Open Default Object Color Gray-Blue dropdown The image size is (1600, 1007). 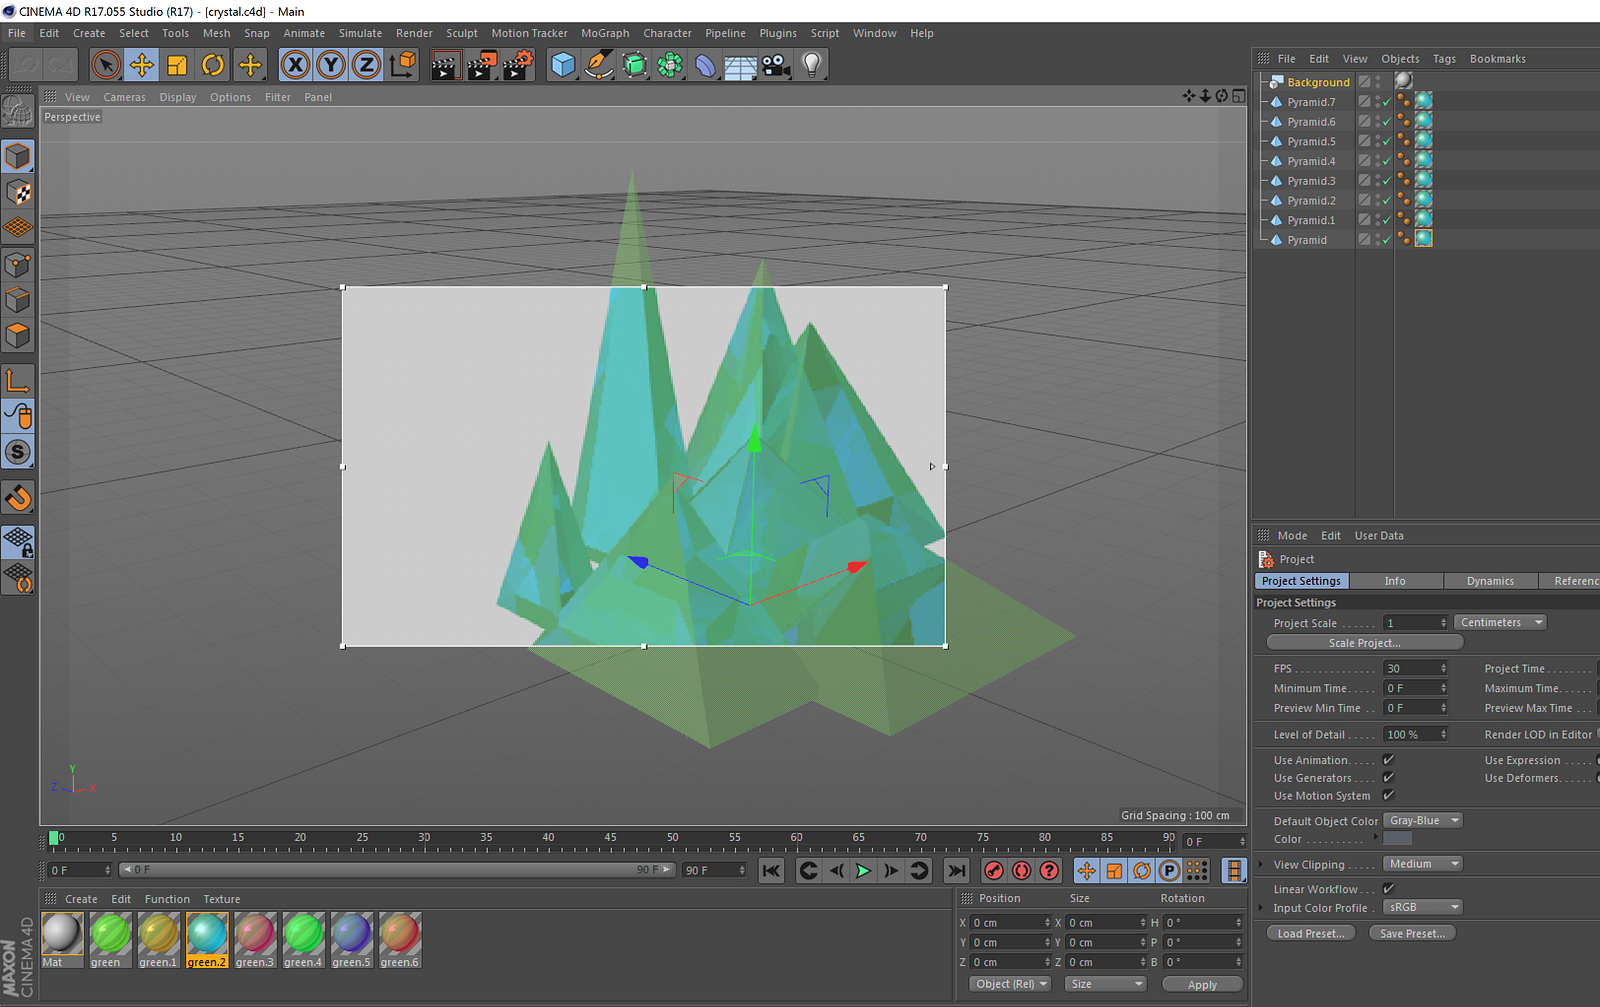[x=1423, y=821]
